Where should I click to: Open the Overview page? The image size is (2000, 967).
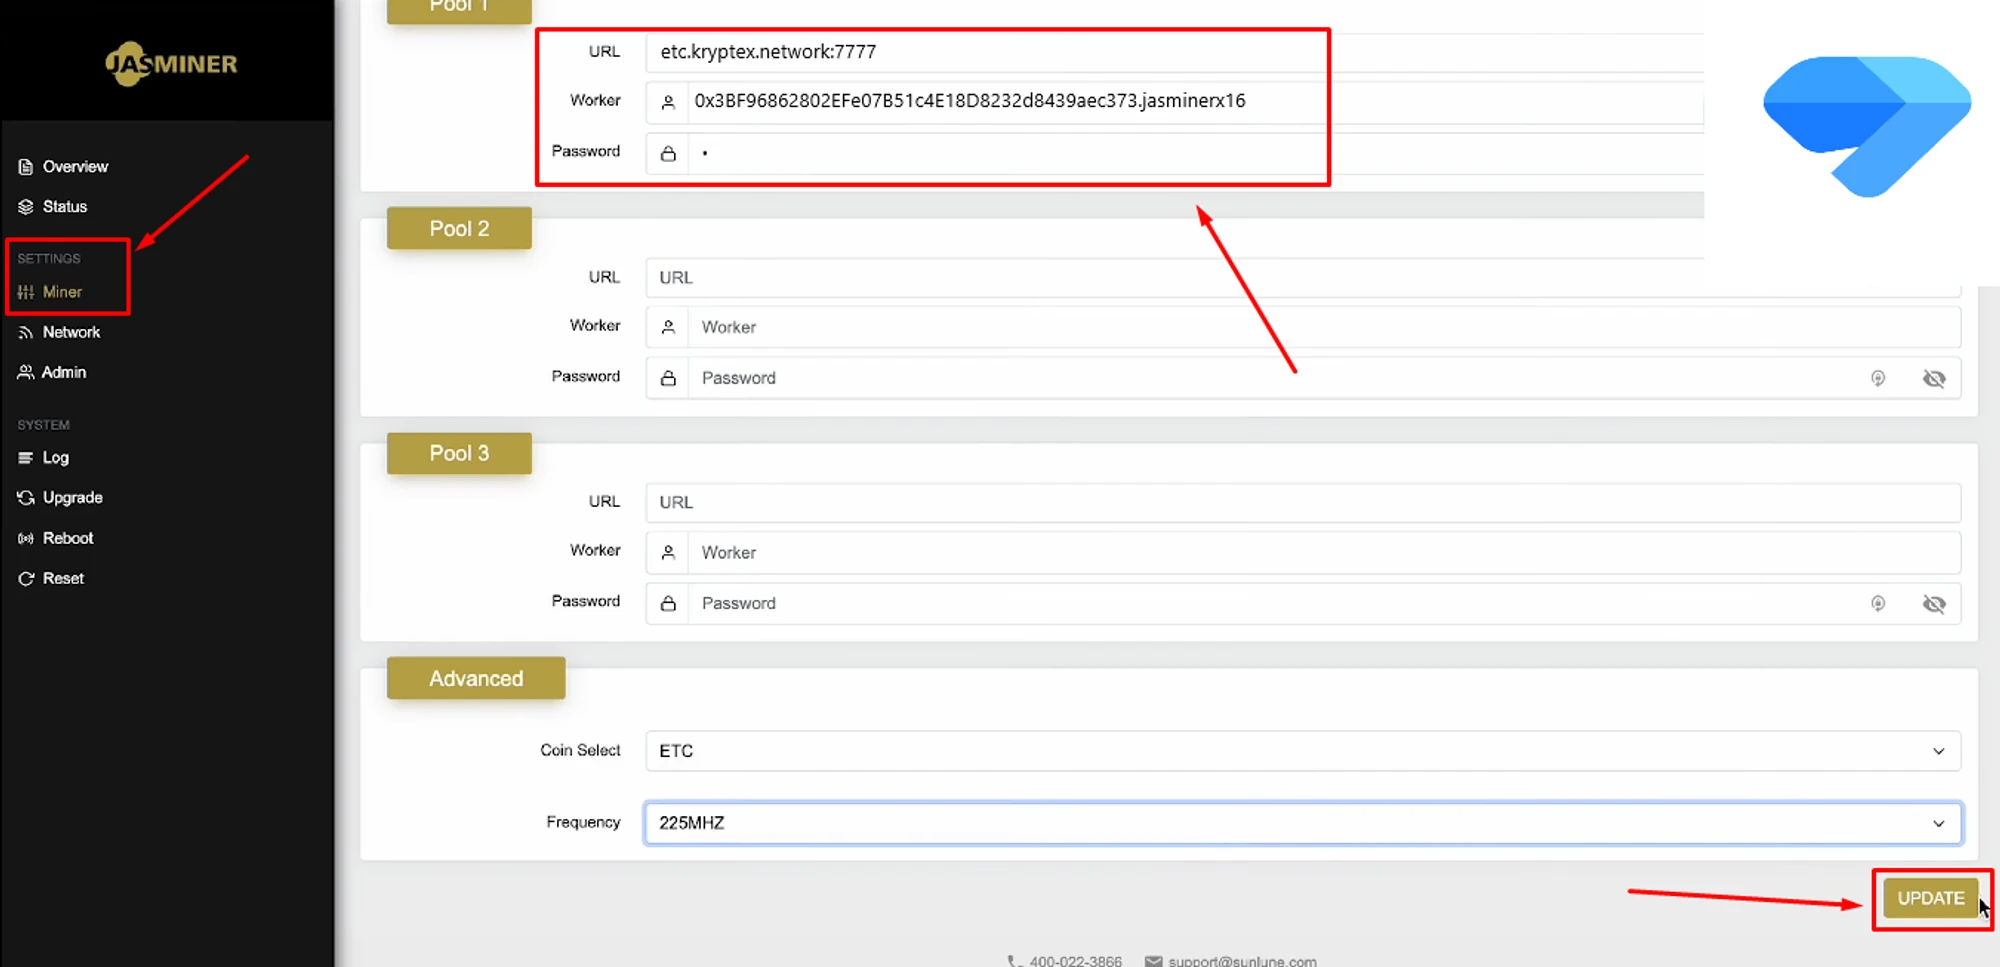[74, 167]
